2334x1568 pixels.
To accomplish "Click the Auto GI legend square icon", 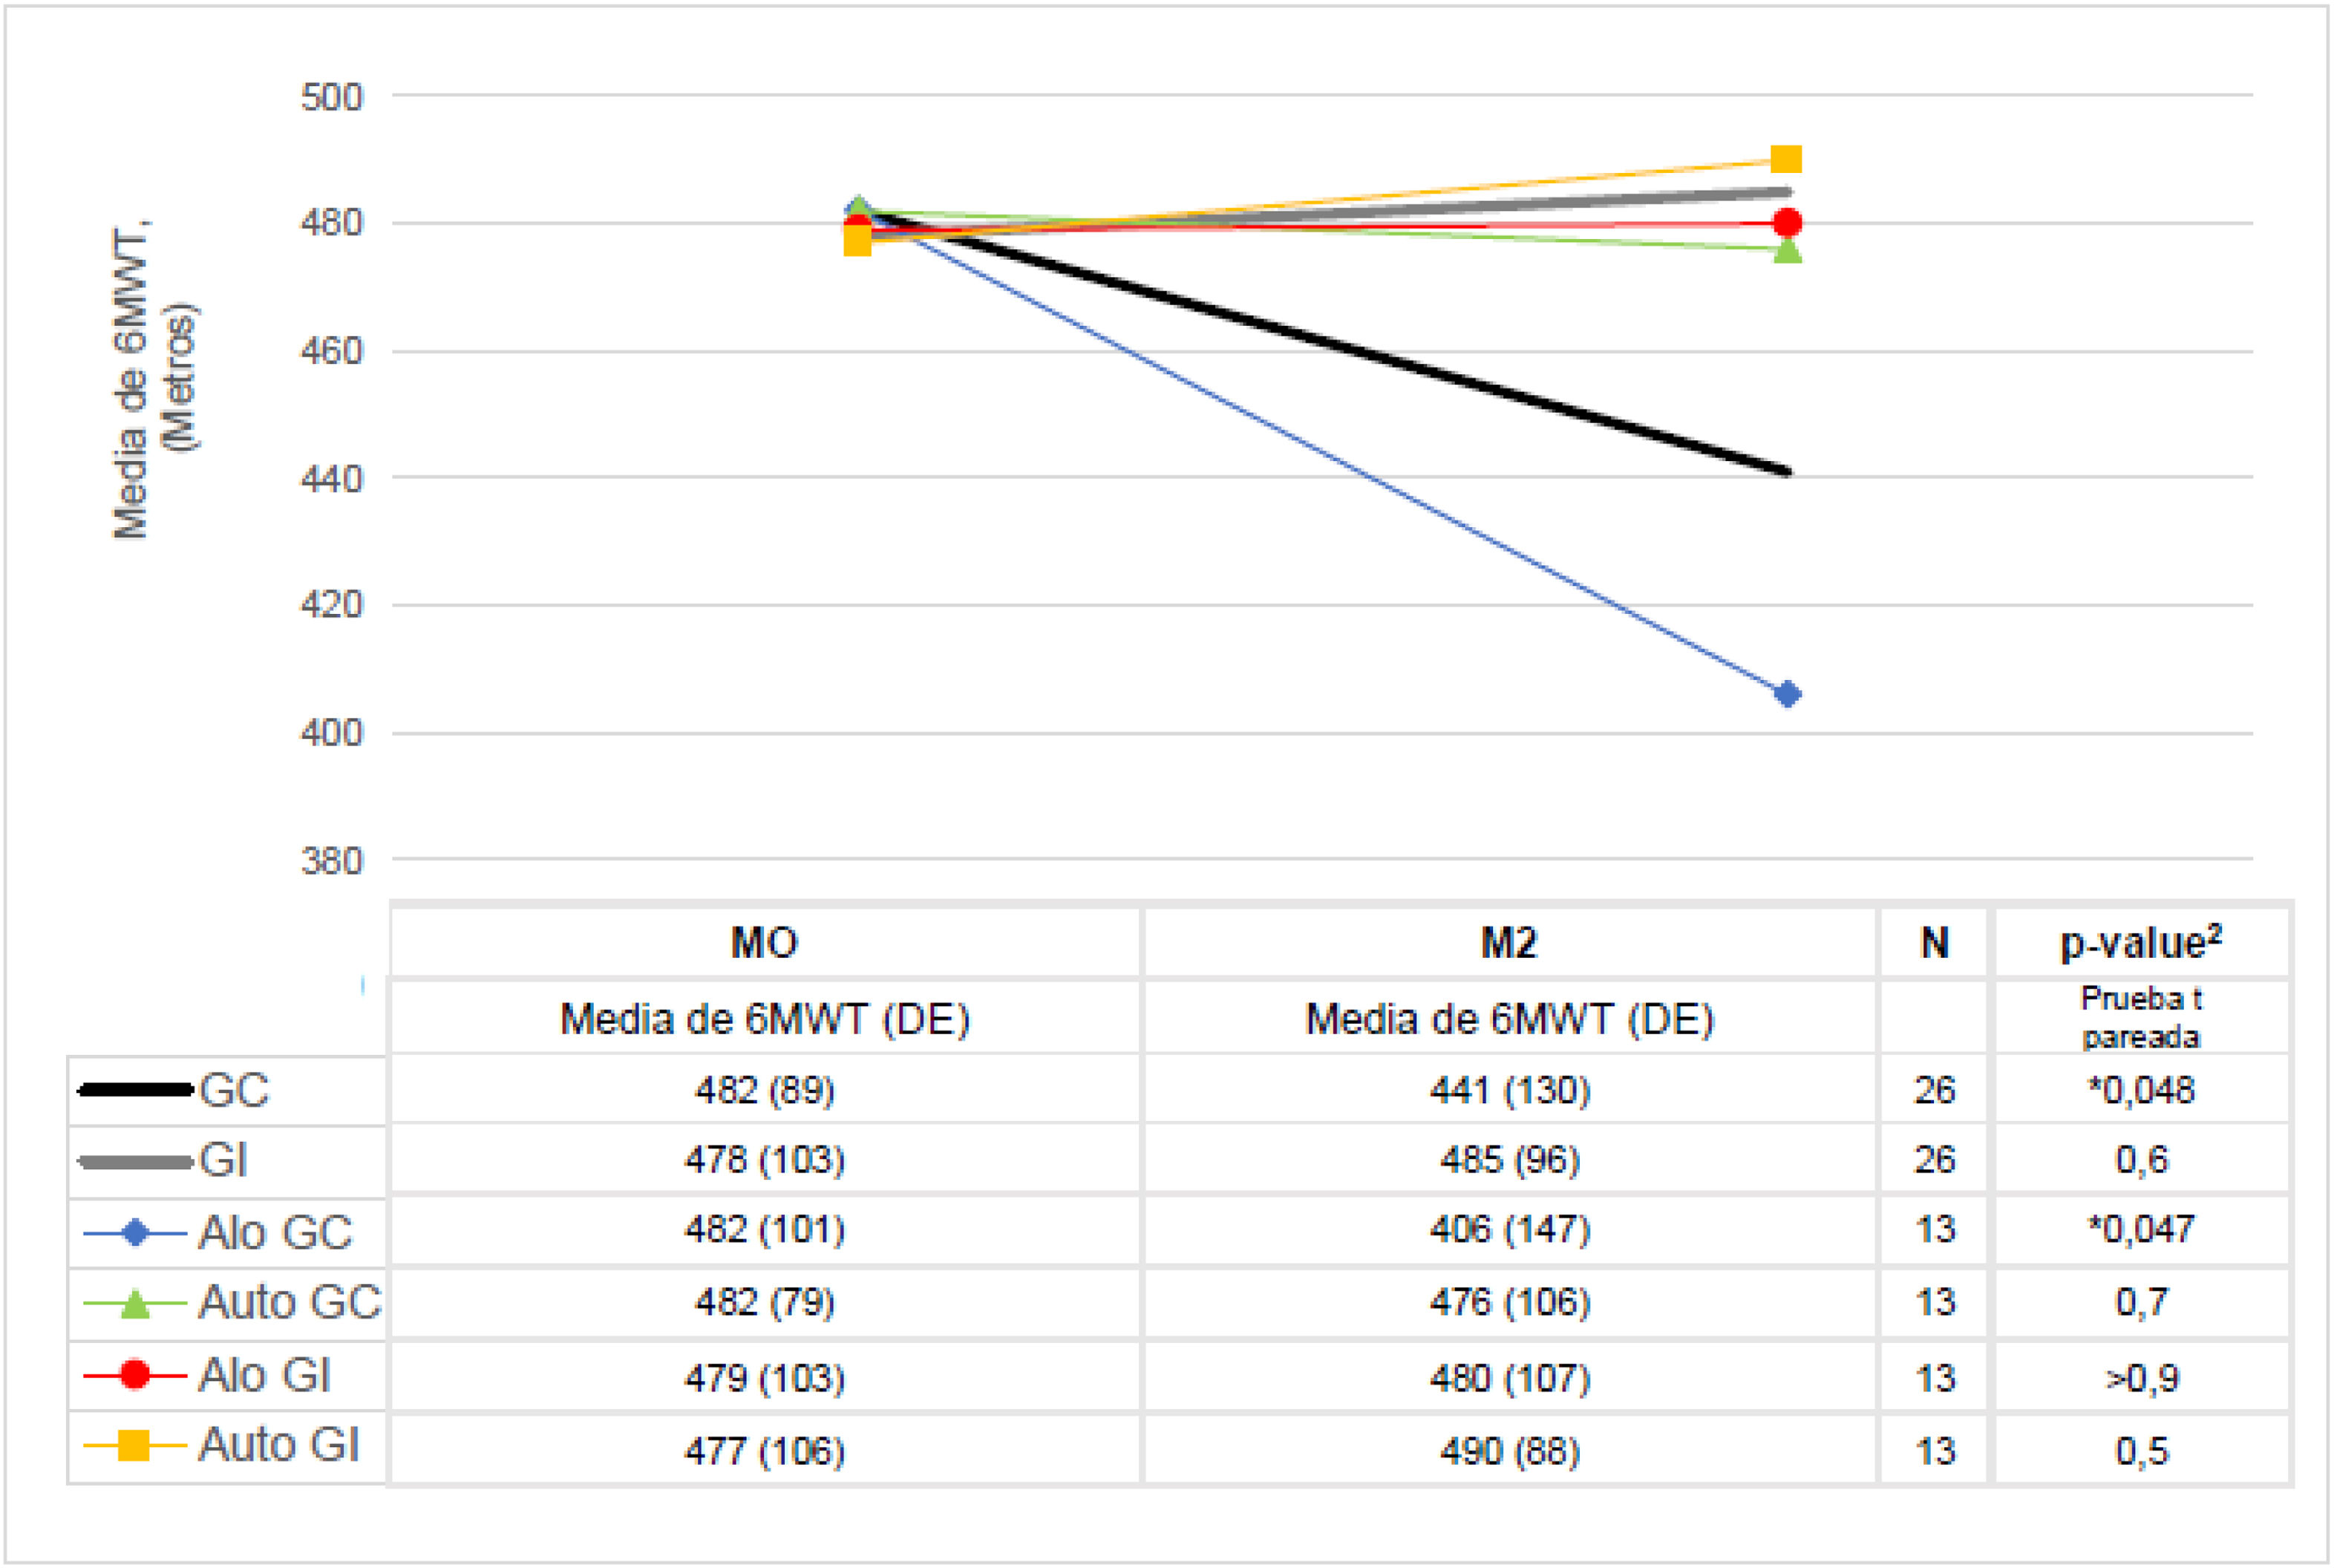I will [134, 1446].
